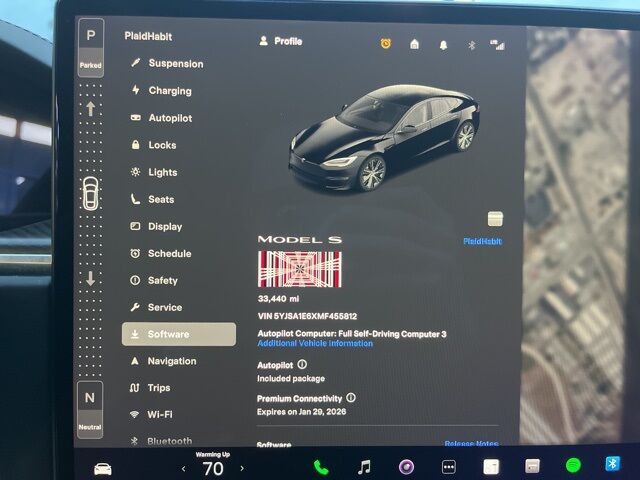640x480 pixels.
Task: Tap the PlaidHabit vehicle name link
Action: (x=482, y=241)
